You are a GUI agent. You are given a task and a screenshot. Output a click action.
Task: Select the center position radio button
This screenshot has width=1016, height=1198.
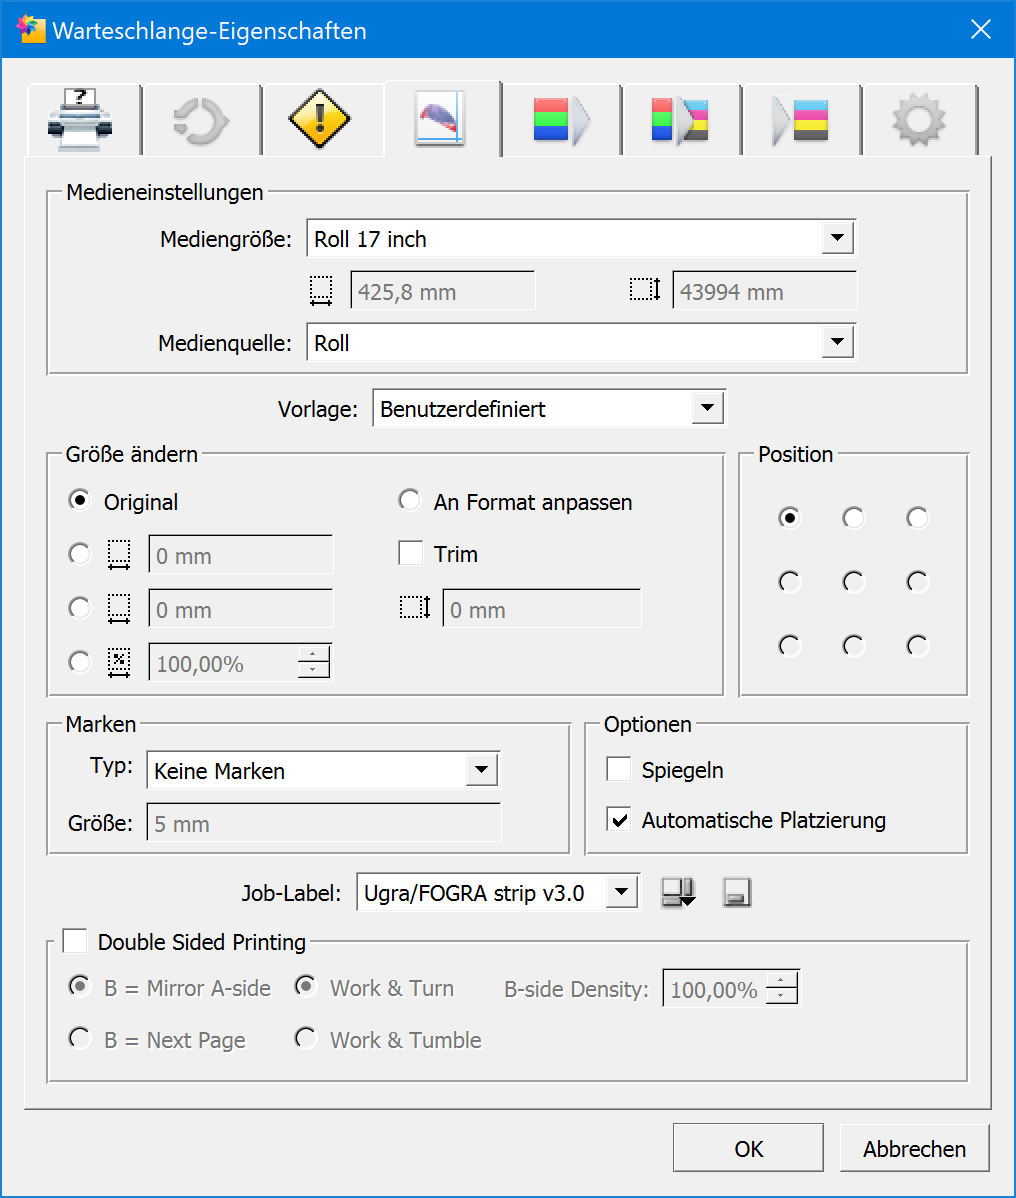(x=853, y=581)
